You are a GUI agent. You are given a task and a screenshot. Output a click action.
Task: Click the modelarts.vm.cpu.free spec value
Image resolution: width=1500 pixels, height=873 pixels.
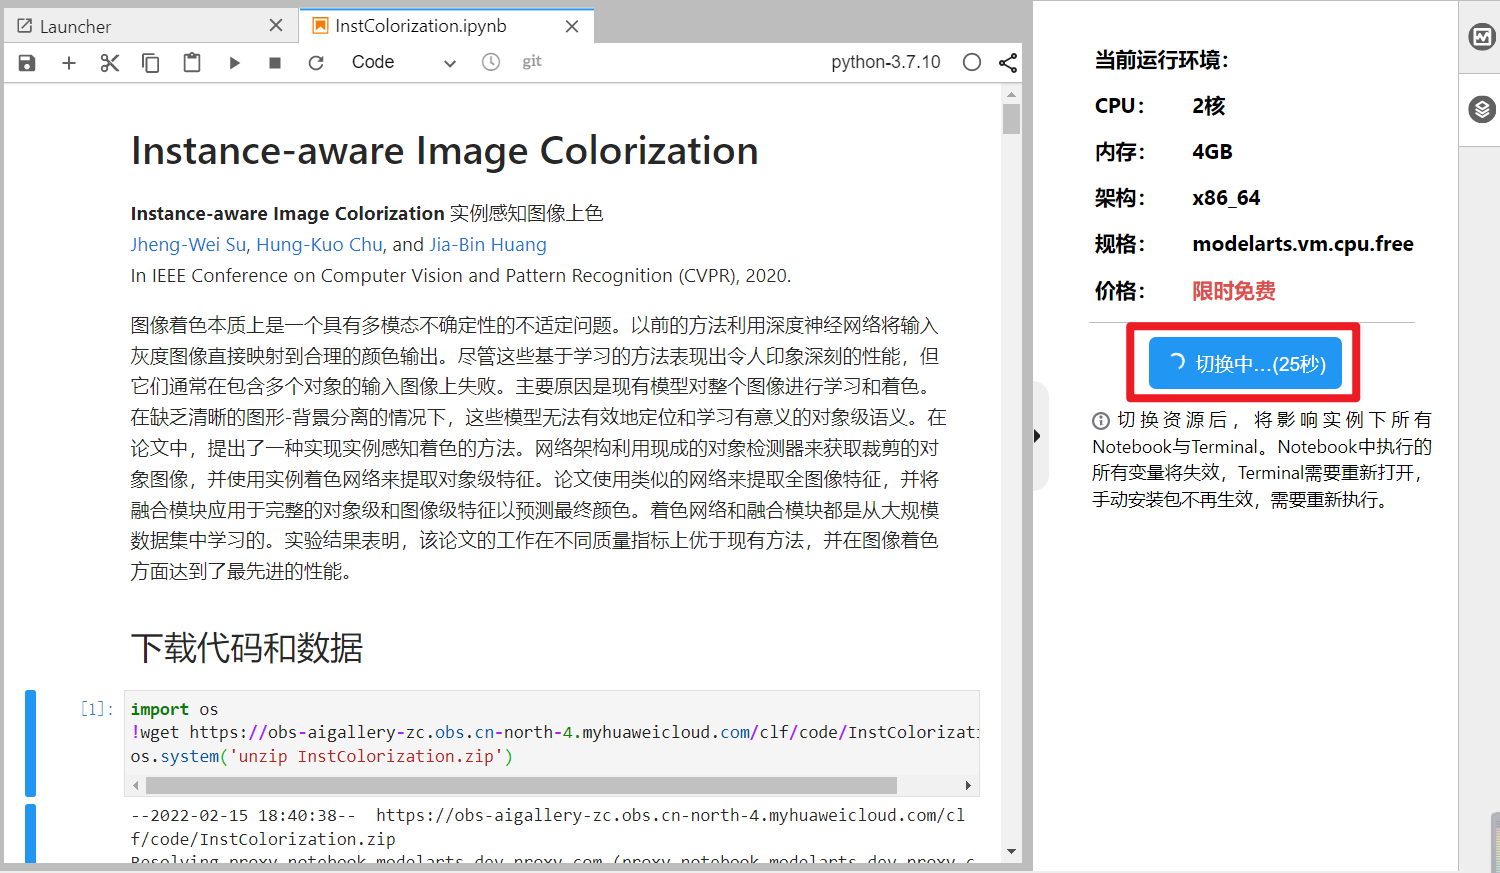[x=1303, y=244]
